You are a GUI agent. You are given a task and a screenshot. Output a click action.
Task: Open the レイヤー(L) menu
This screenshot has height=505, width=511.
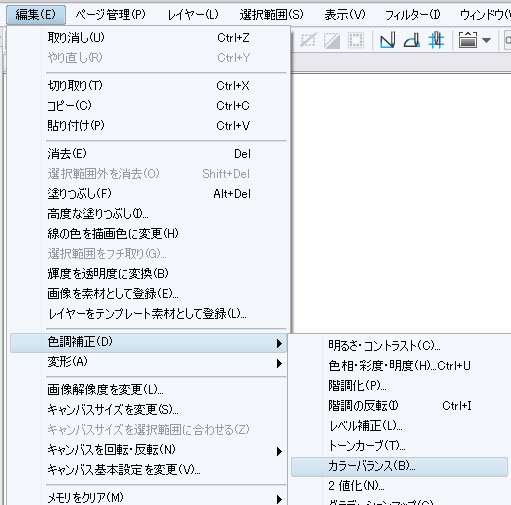[193, 15]
